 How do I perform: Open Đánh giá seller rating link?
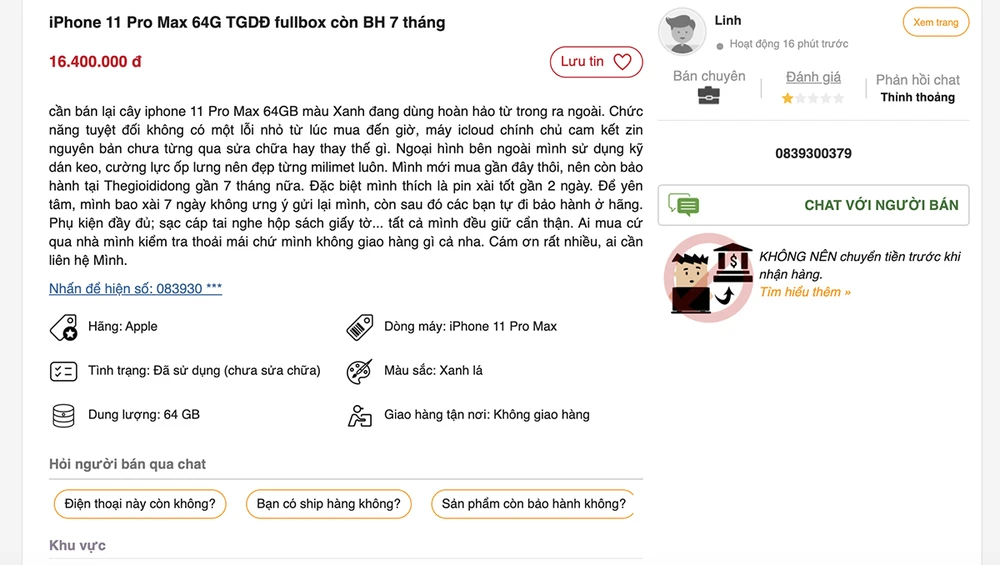813,77
